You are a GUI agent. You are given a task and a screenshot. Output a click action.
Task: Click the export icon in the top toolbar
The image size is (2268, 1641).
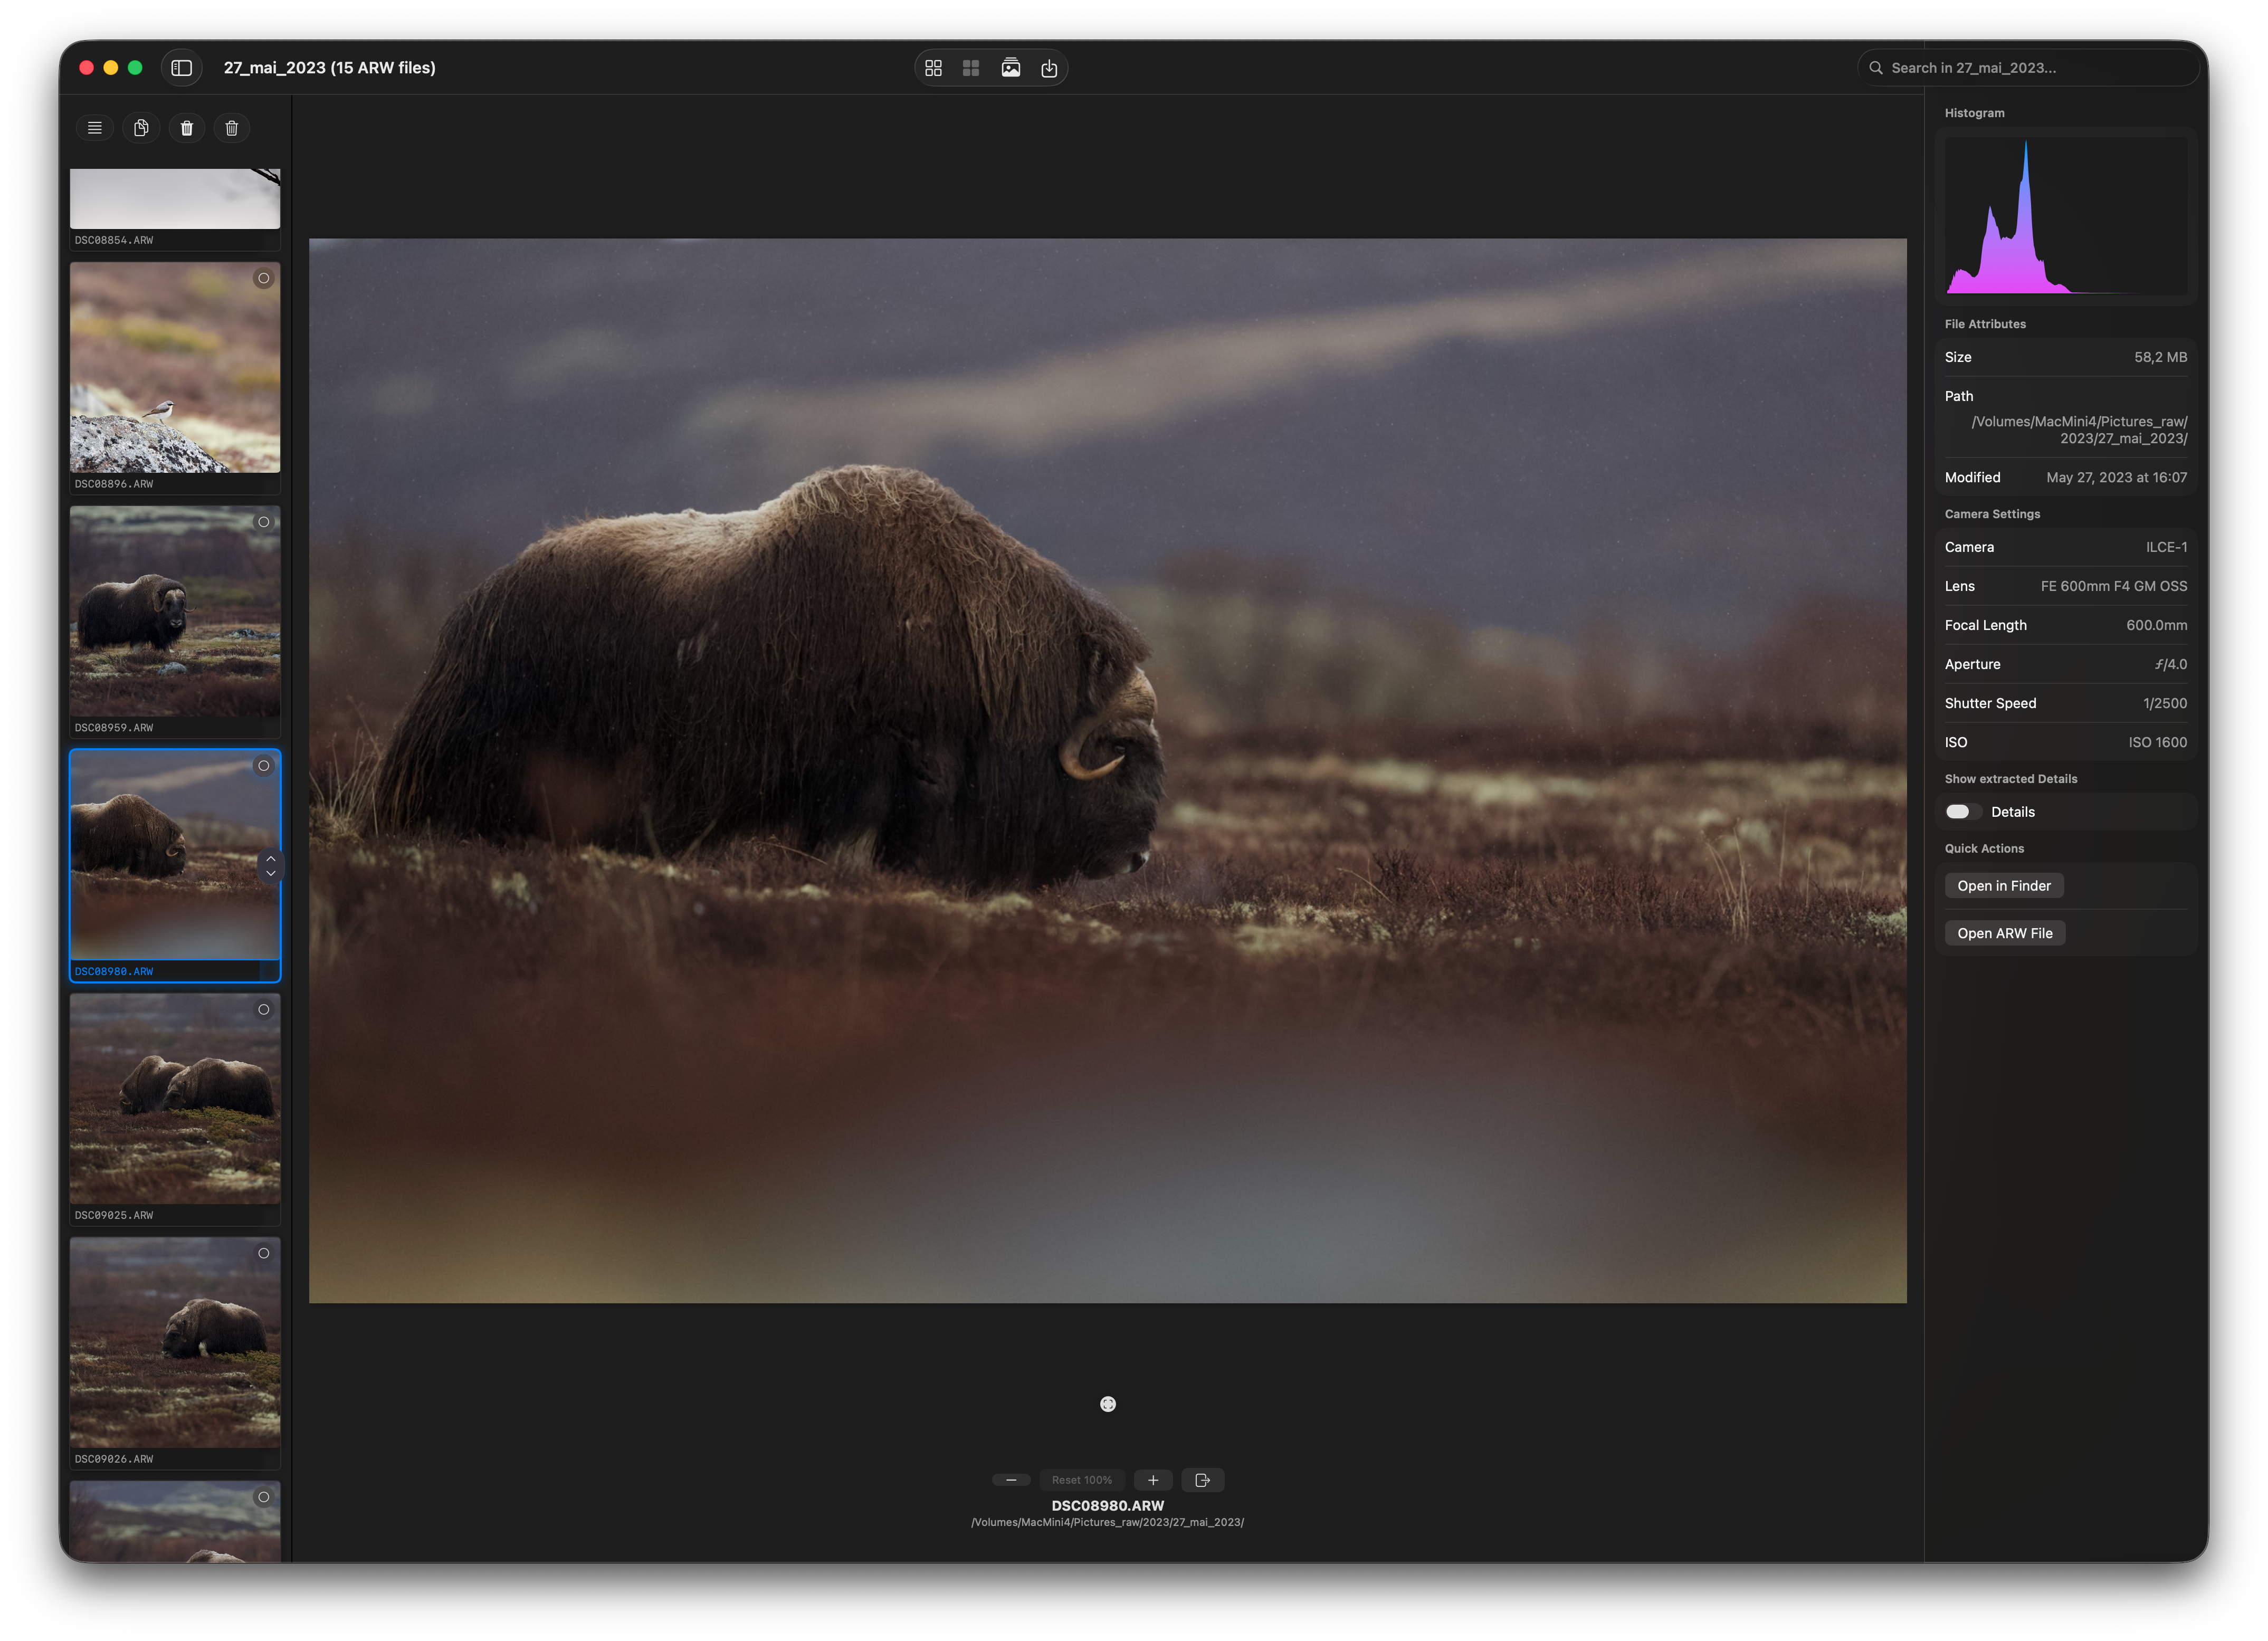pos(1050,67)
